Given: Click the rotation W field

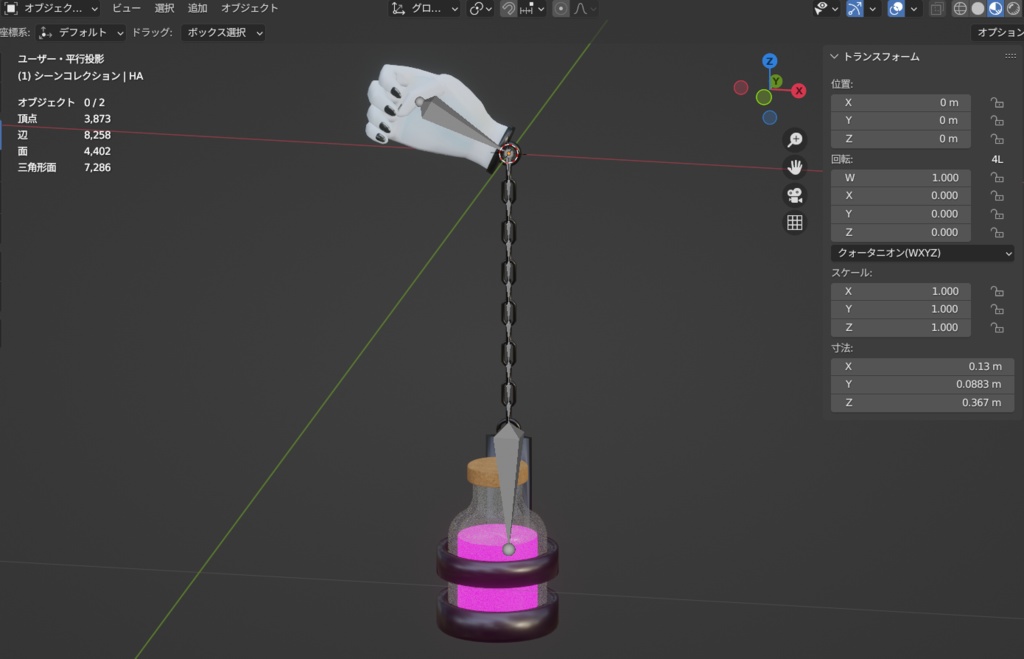Looking at the screenshot, I should (x=901, y=178).
